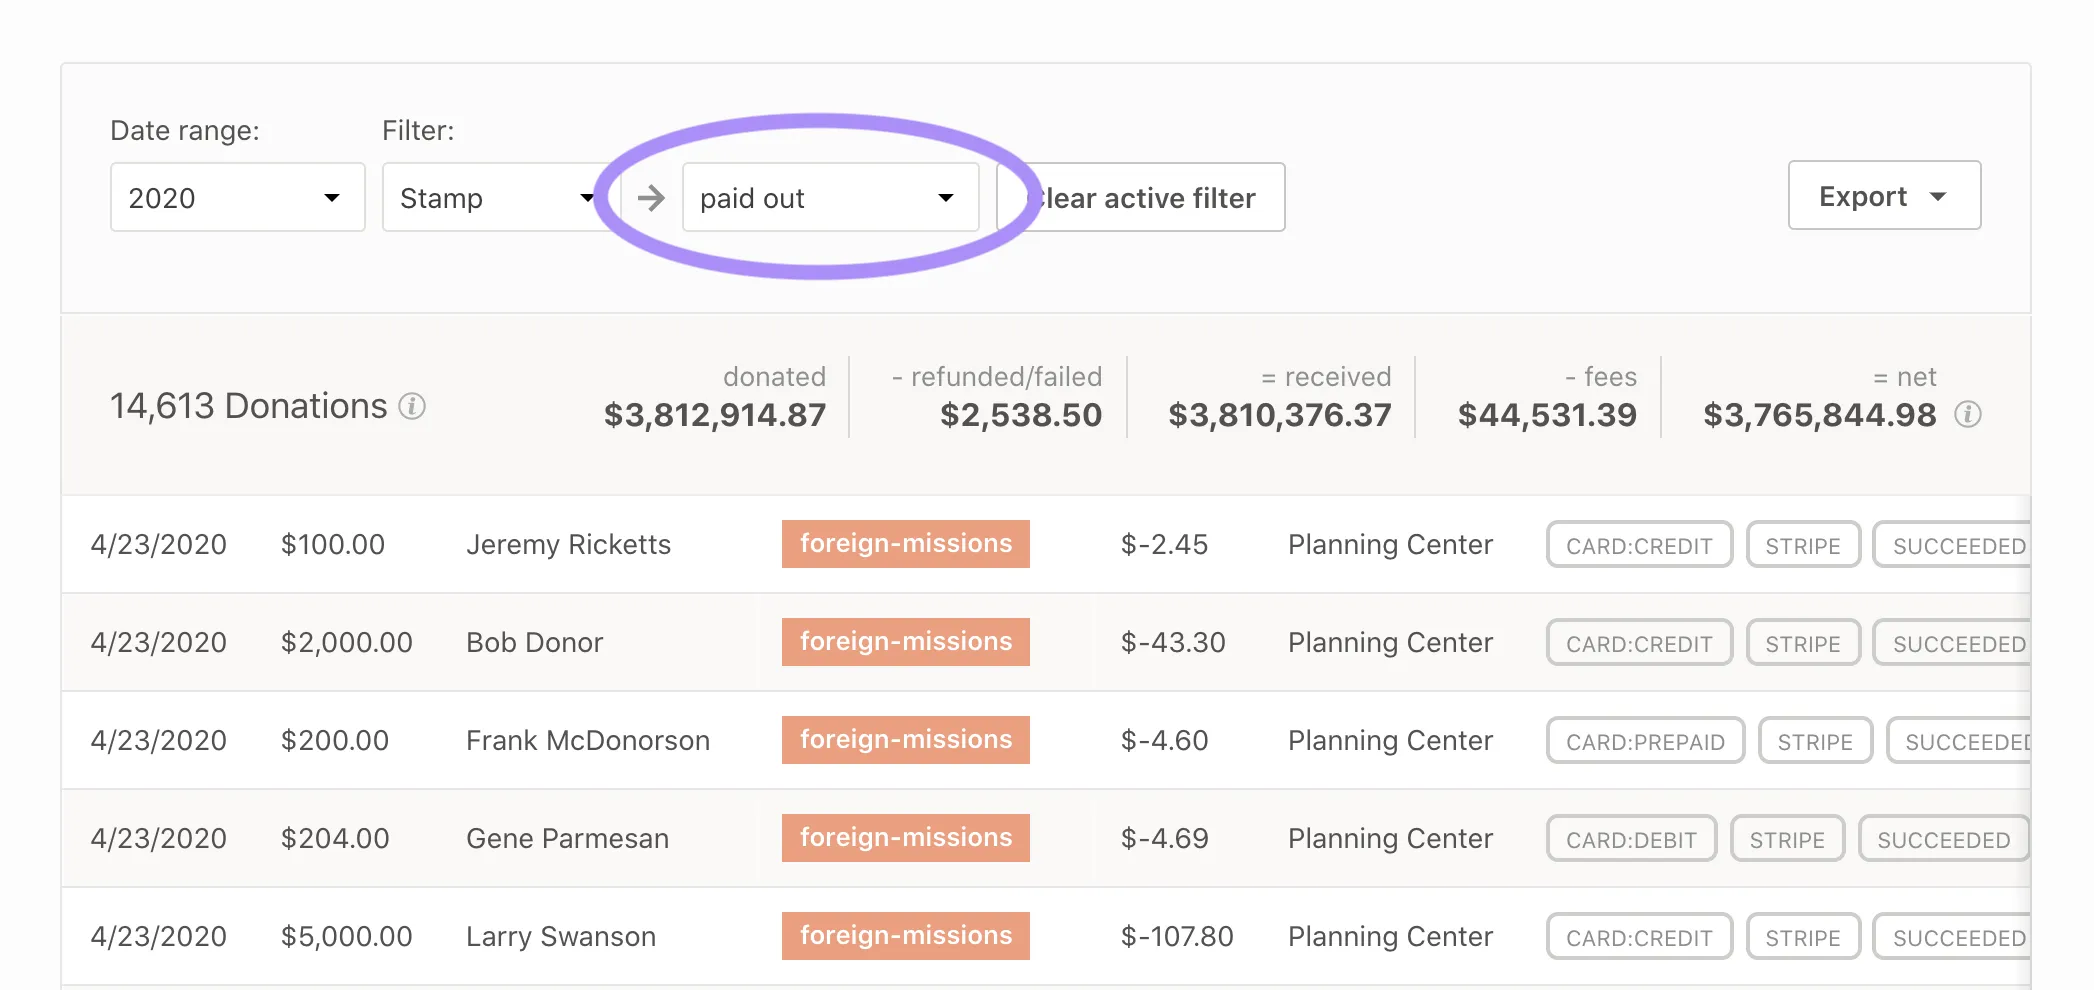Click the arrow icon between filter dropdowns
Image resolution: width=2094 pixels, height=990 pixels.
tap(651, 198)
